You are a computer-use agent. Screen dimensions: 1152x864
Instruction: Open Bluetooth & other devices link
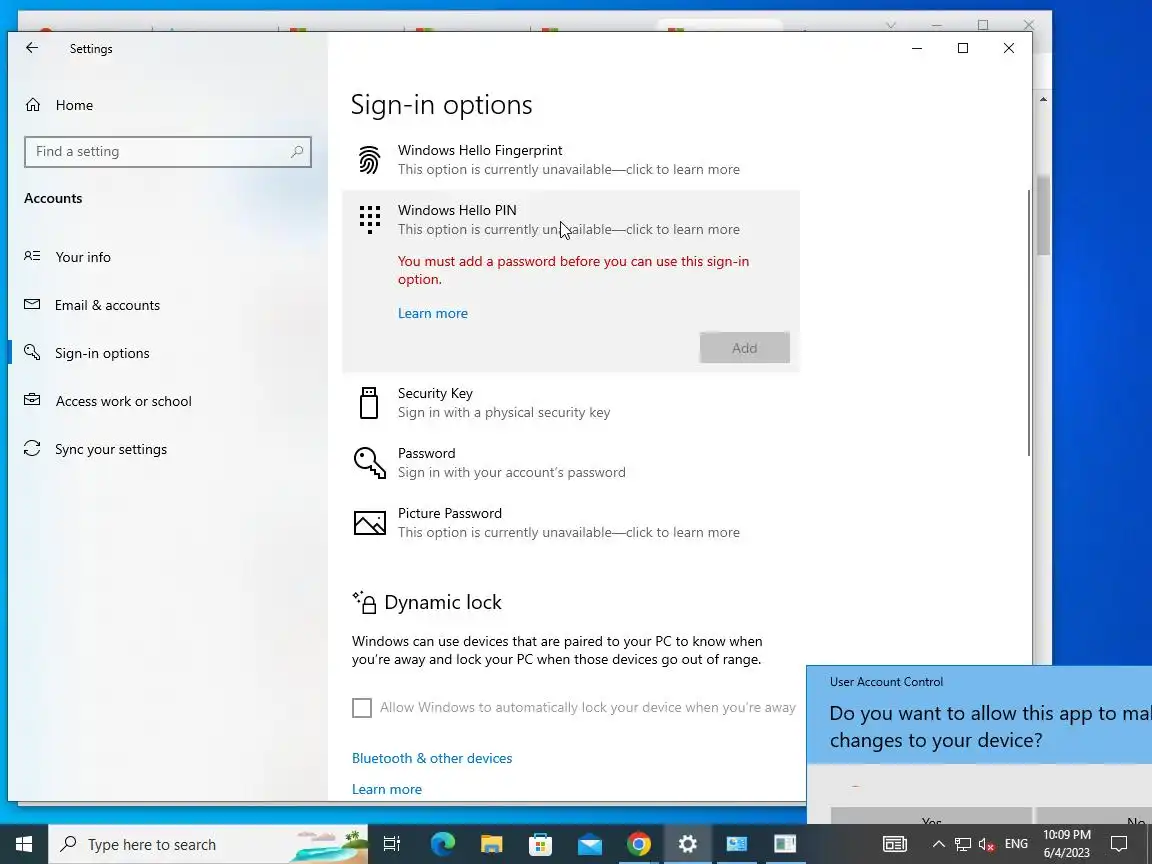432,758
